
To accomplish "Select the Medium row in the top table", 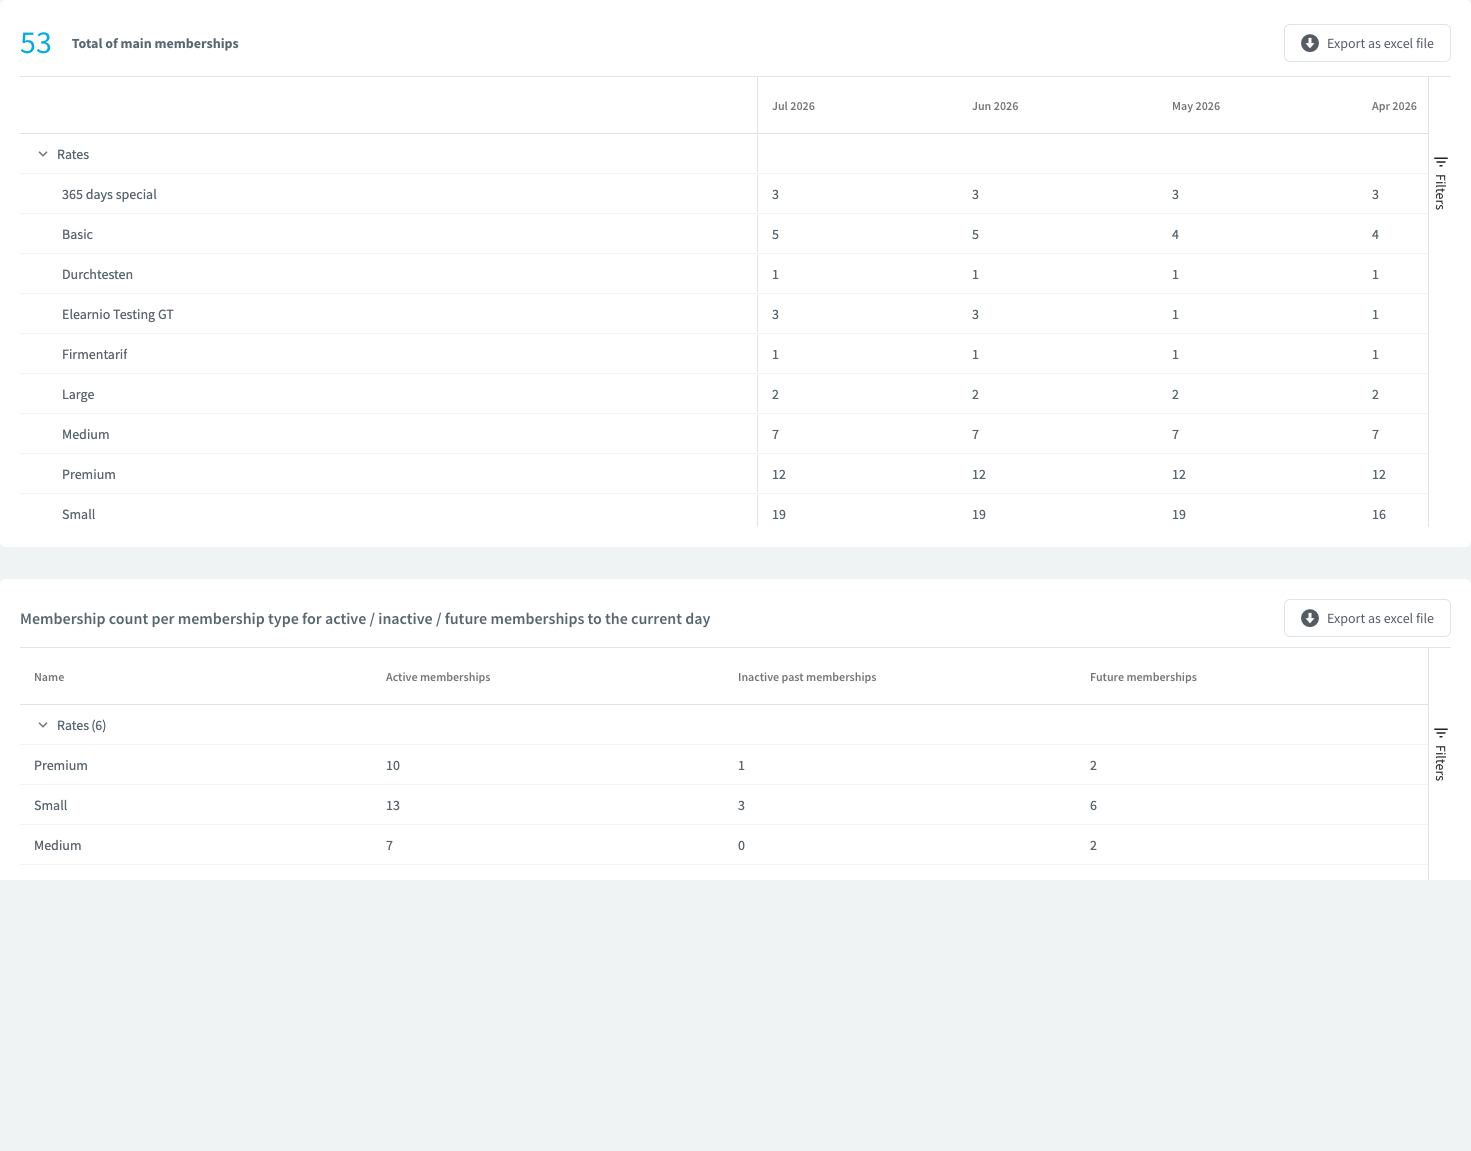I will point(724,434).
